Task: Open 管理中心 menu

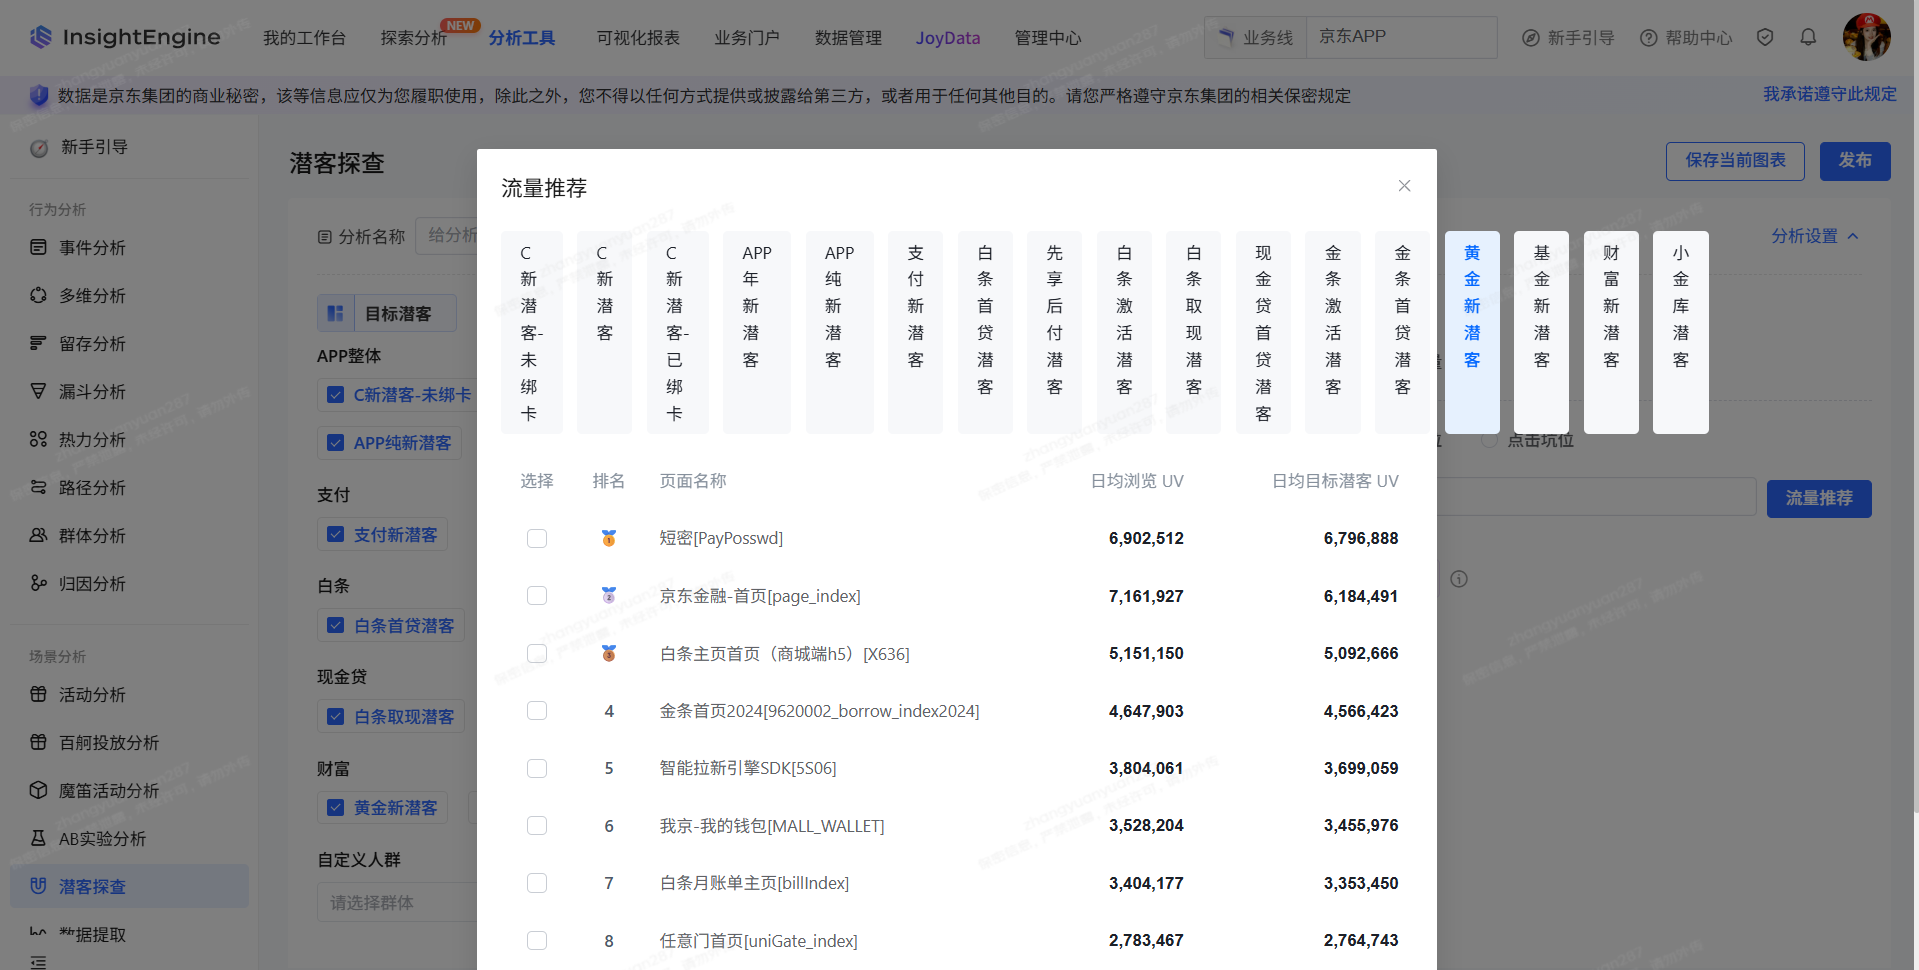Action: pos(1048,38)
